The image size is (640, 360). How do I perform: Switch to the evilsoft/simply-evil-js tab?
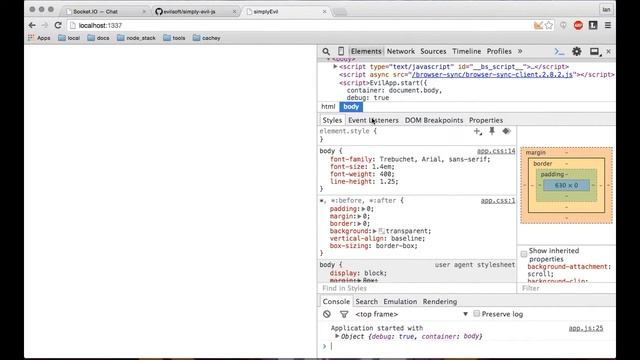(x=194, y=11)
